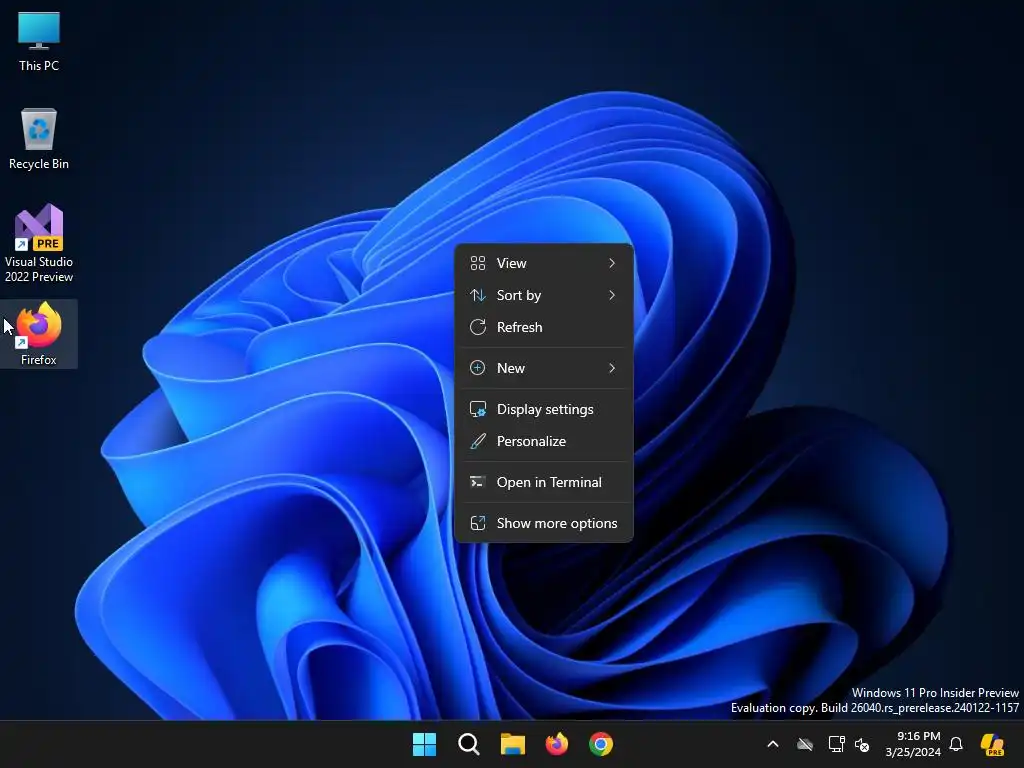Open the Windows Start menu

point(424,744)
